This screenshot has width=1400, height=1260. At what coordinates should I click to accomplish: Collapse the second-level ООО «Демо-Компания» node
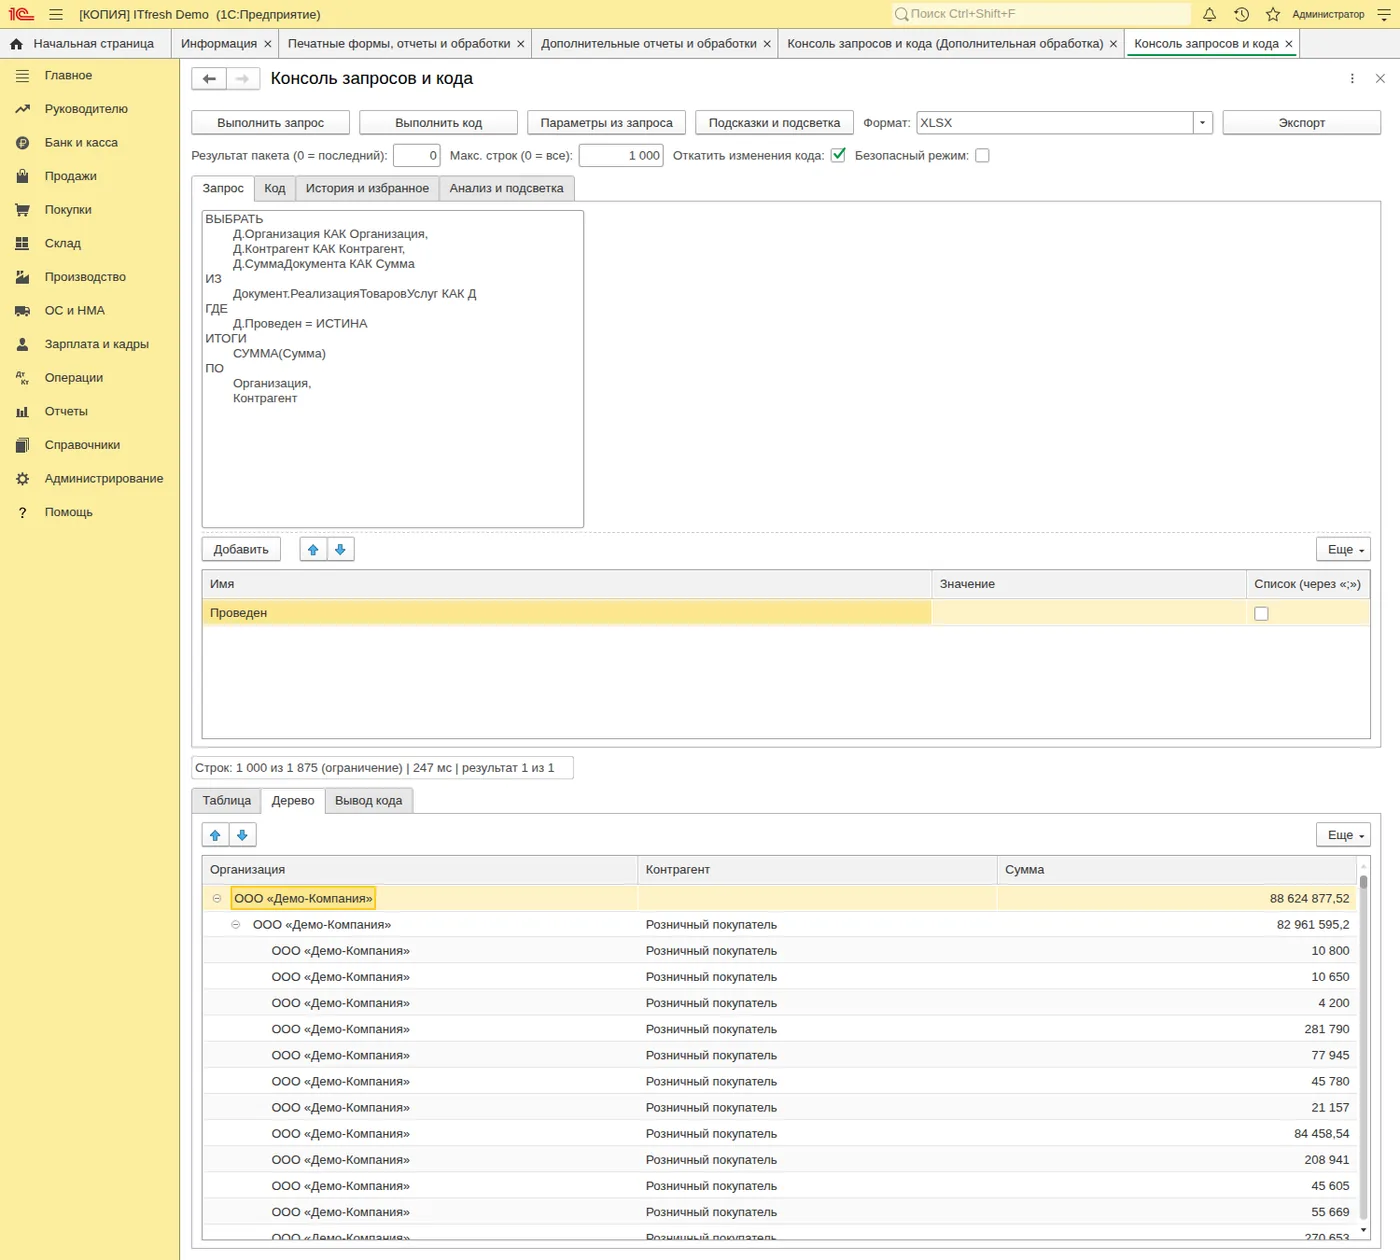(236, 925)
